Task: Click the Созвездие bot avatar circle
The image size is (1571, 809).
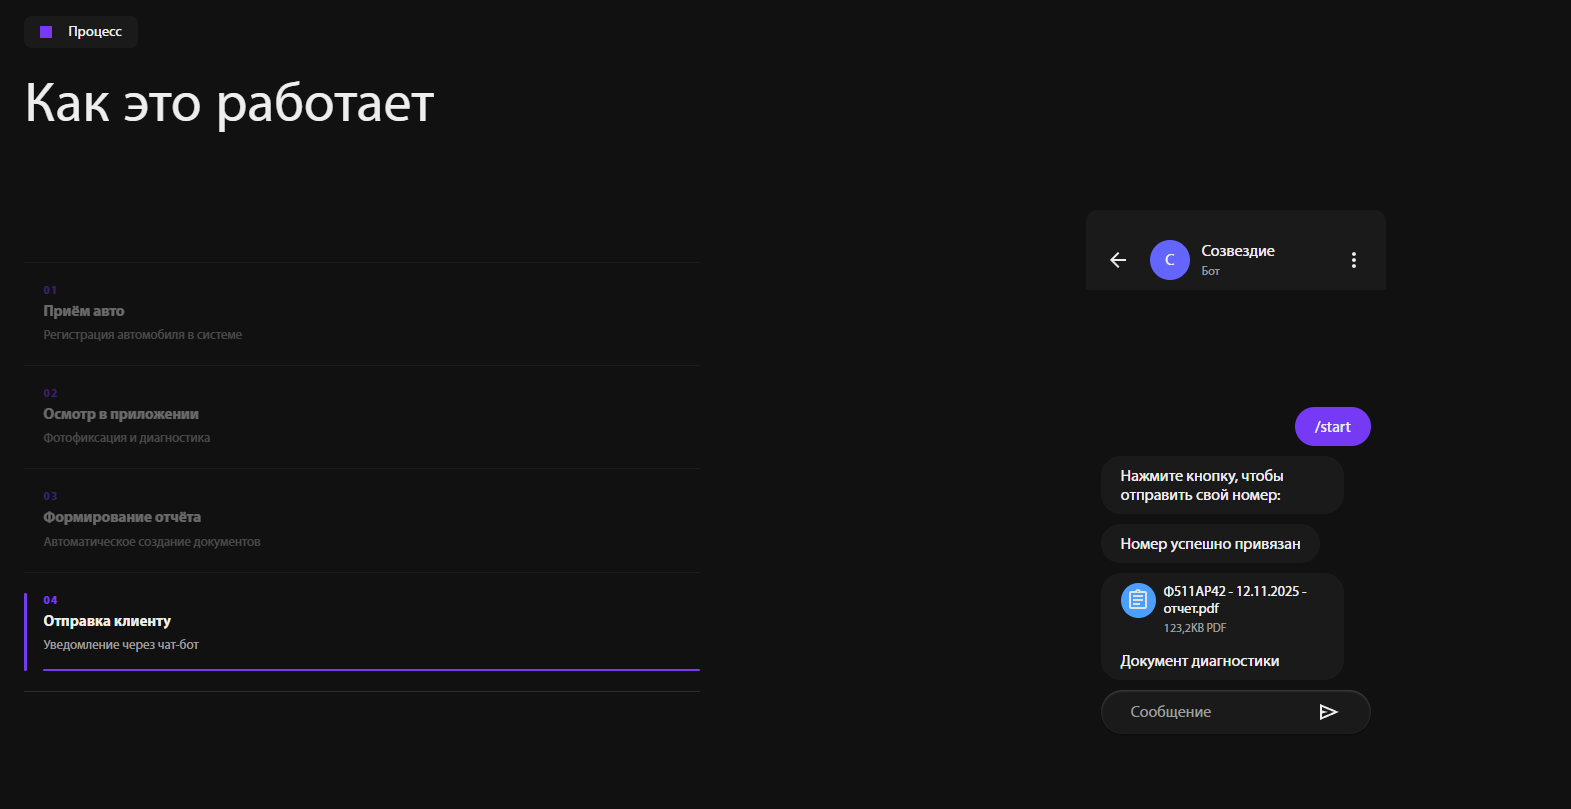Action: [x=1170, y=260]
